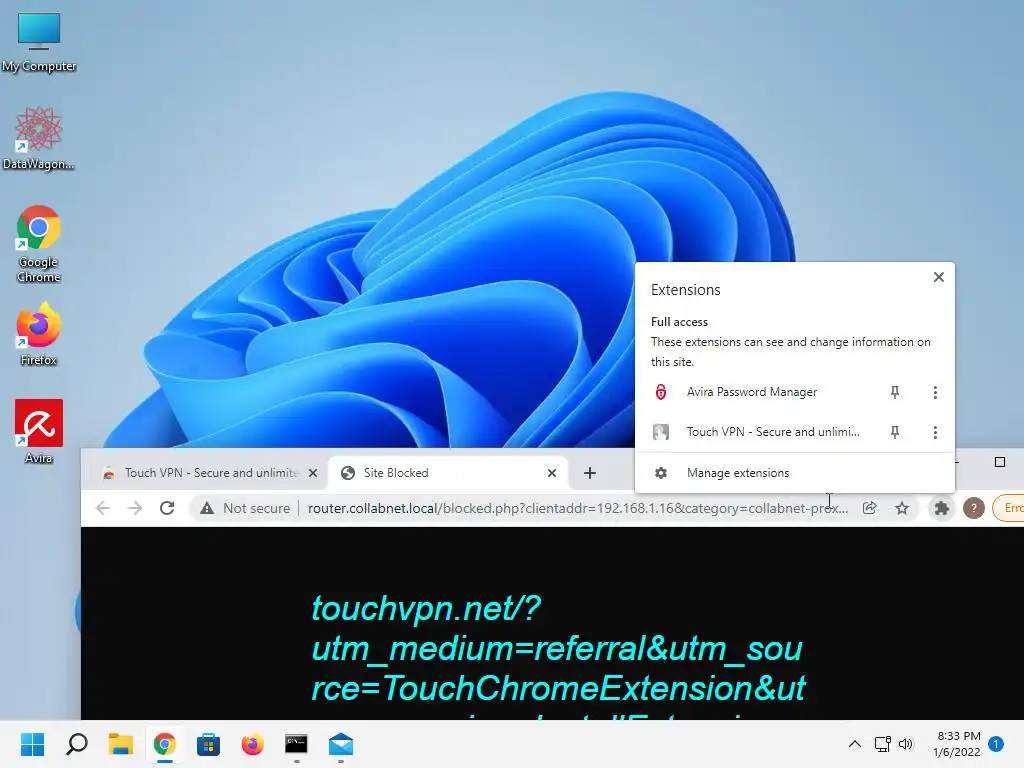Open the command prompt taskbar icon
The image size is (1024, 768).
[296, 744]
